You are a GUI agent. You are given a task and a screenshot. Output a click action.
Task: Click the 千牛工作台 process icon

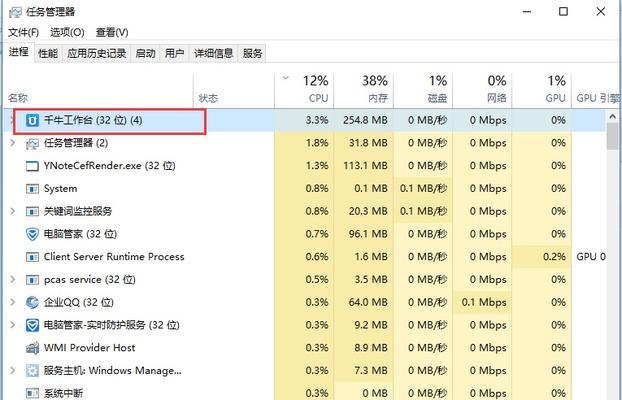point(32,120)
